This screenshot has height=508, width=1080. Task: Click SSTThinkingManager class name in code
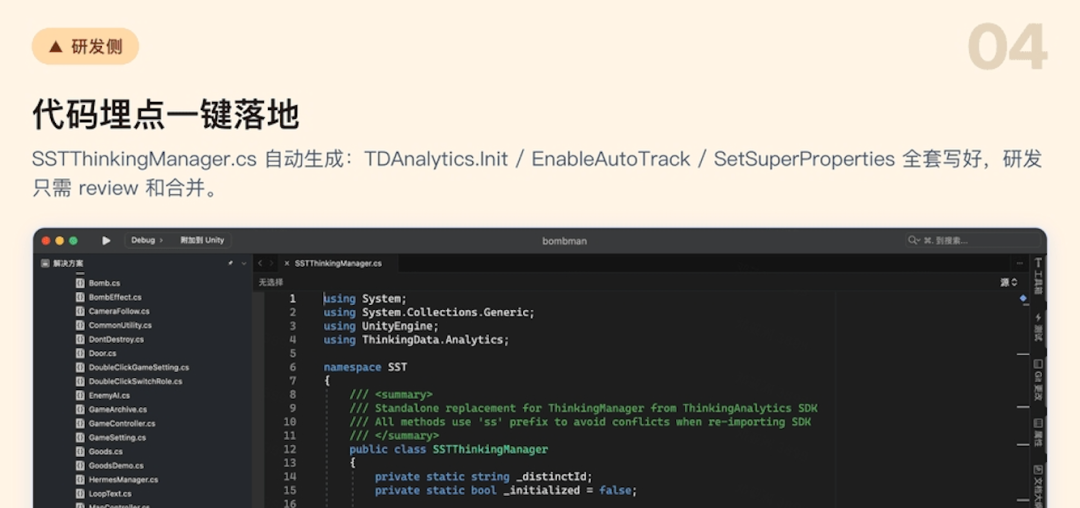coord(490,449)
